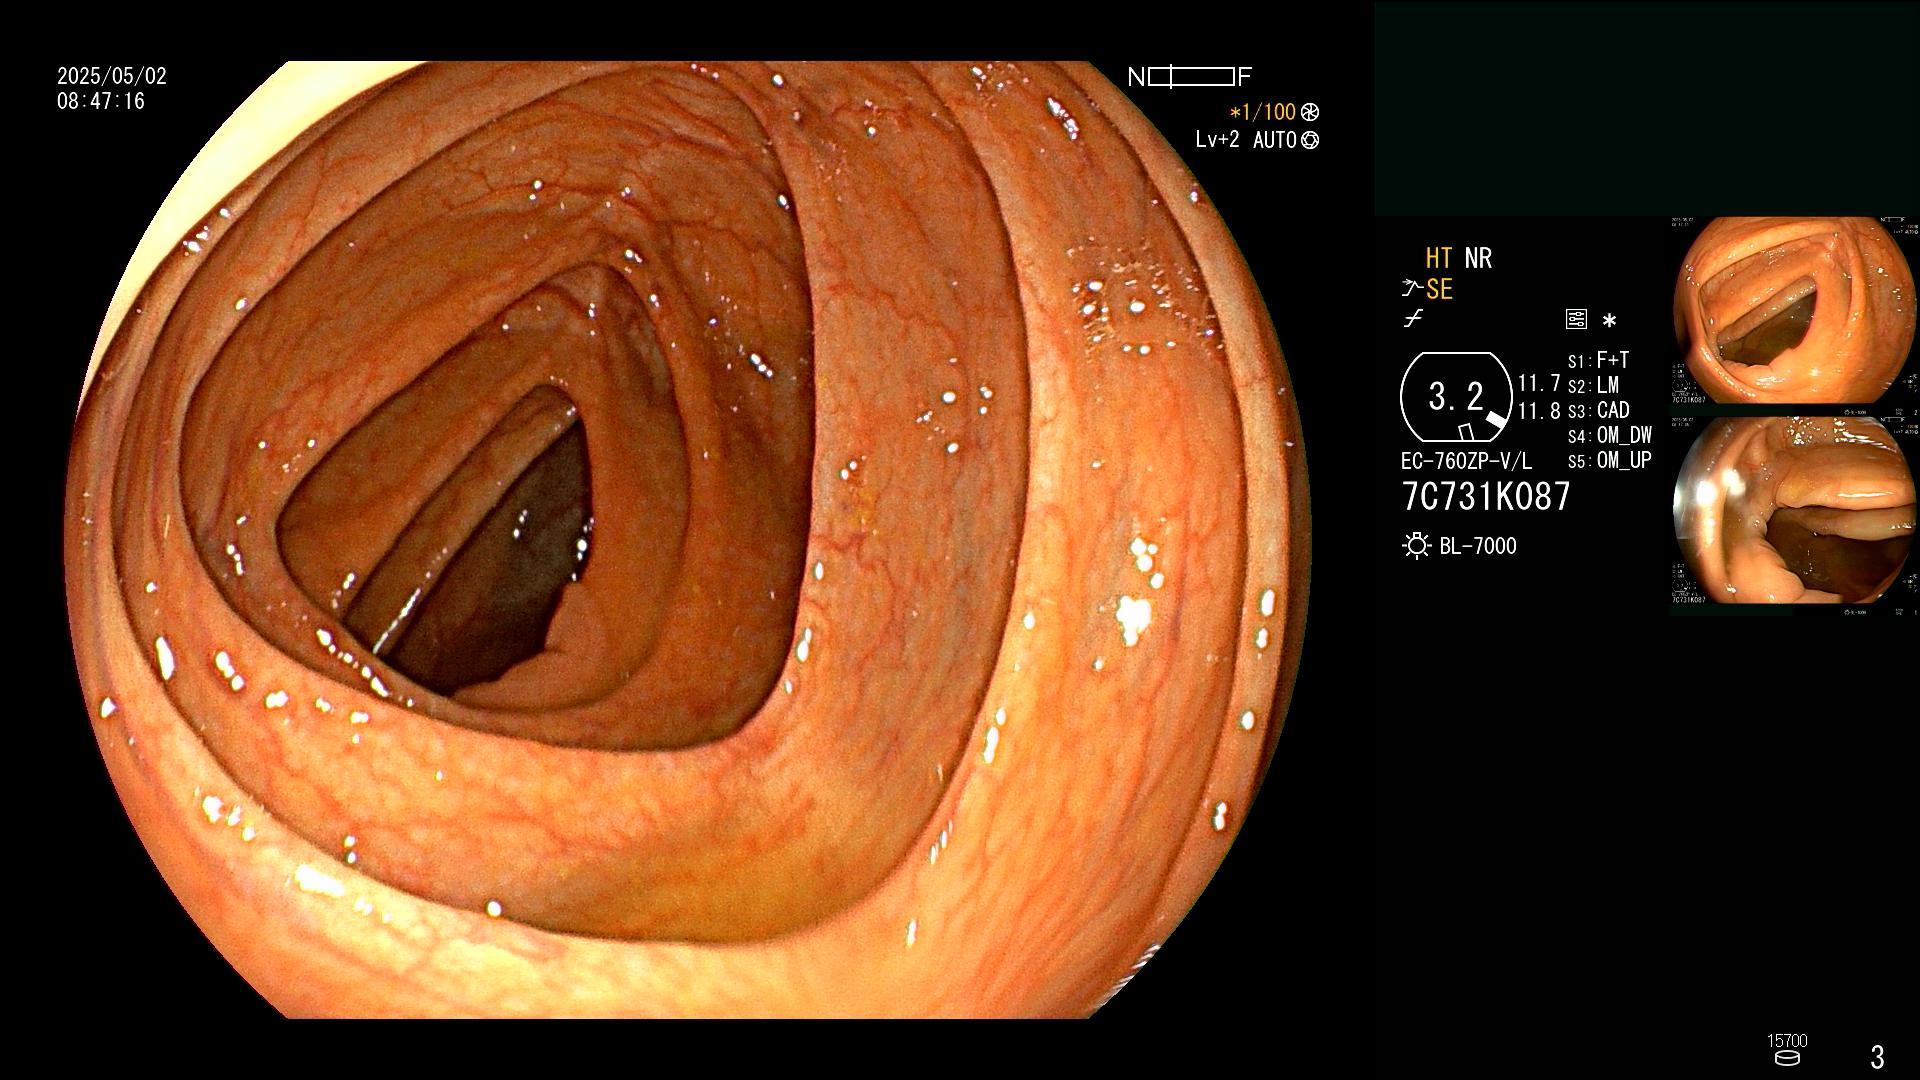
Task: Click the BL-7000 light source label
Action: [1478, 546]
